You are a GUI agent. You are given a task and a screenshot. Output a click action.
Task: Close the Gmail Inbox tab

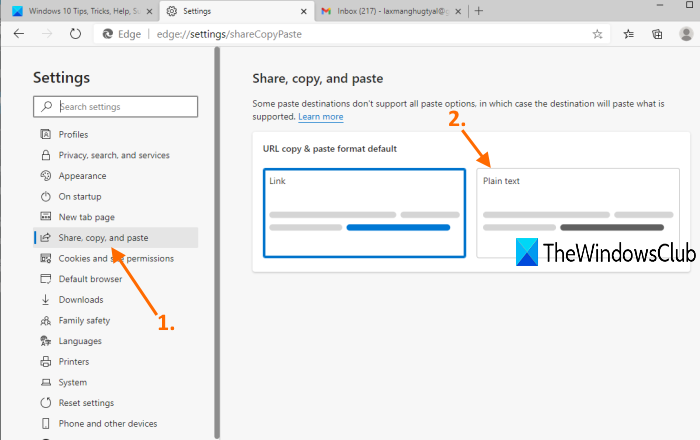tap(458, 12)
